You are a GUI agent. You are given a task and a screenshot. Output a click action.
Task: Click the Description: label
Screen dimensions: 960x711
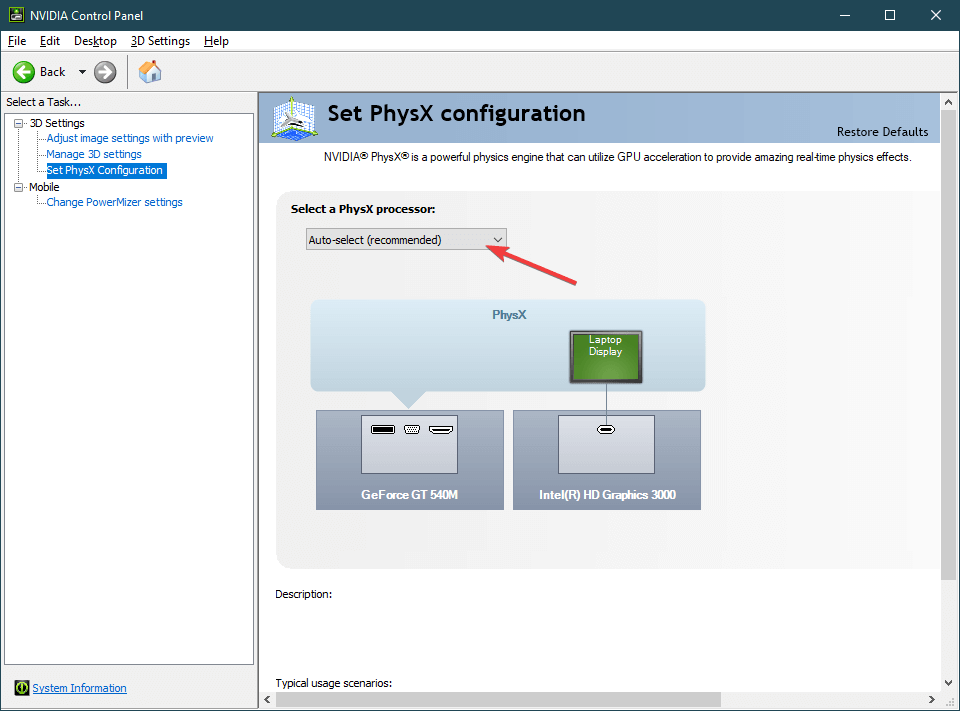pos(304,594)
